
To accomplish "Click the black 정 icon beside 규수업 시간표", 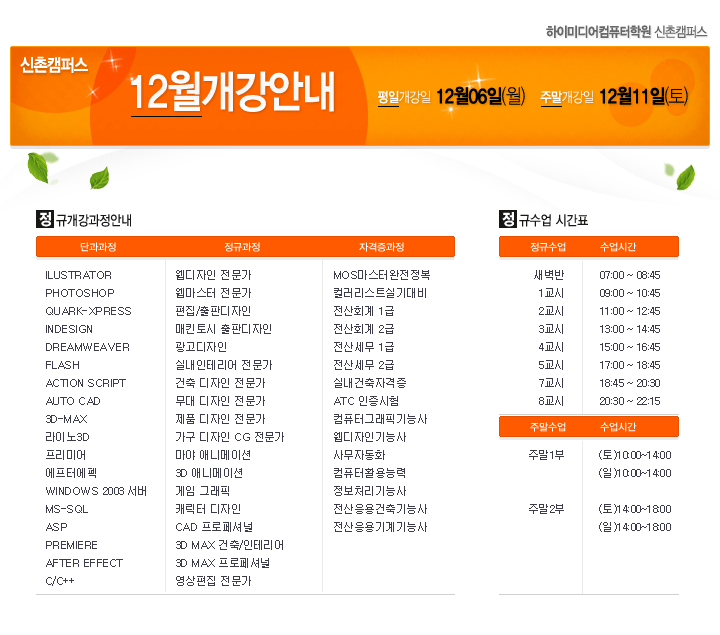I will coord(507,219).
